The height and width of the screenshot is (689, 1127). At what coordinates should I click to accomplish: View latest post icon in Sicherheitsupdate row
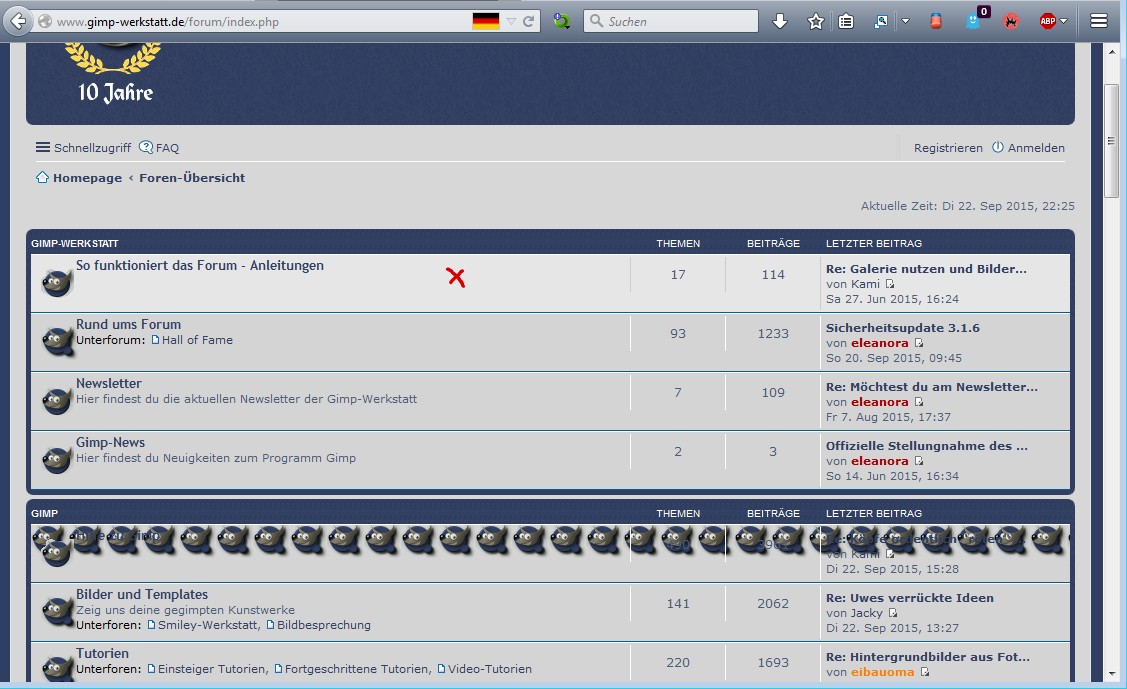[919, 343]
